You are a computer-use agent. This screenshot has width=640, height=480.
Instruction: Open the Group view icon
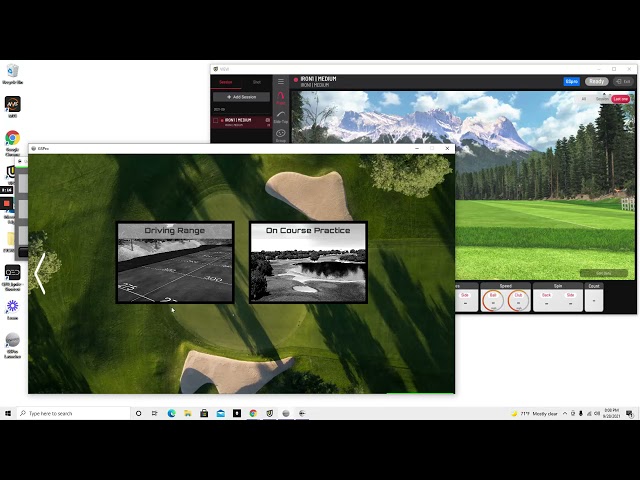point(281,136)
